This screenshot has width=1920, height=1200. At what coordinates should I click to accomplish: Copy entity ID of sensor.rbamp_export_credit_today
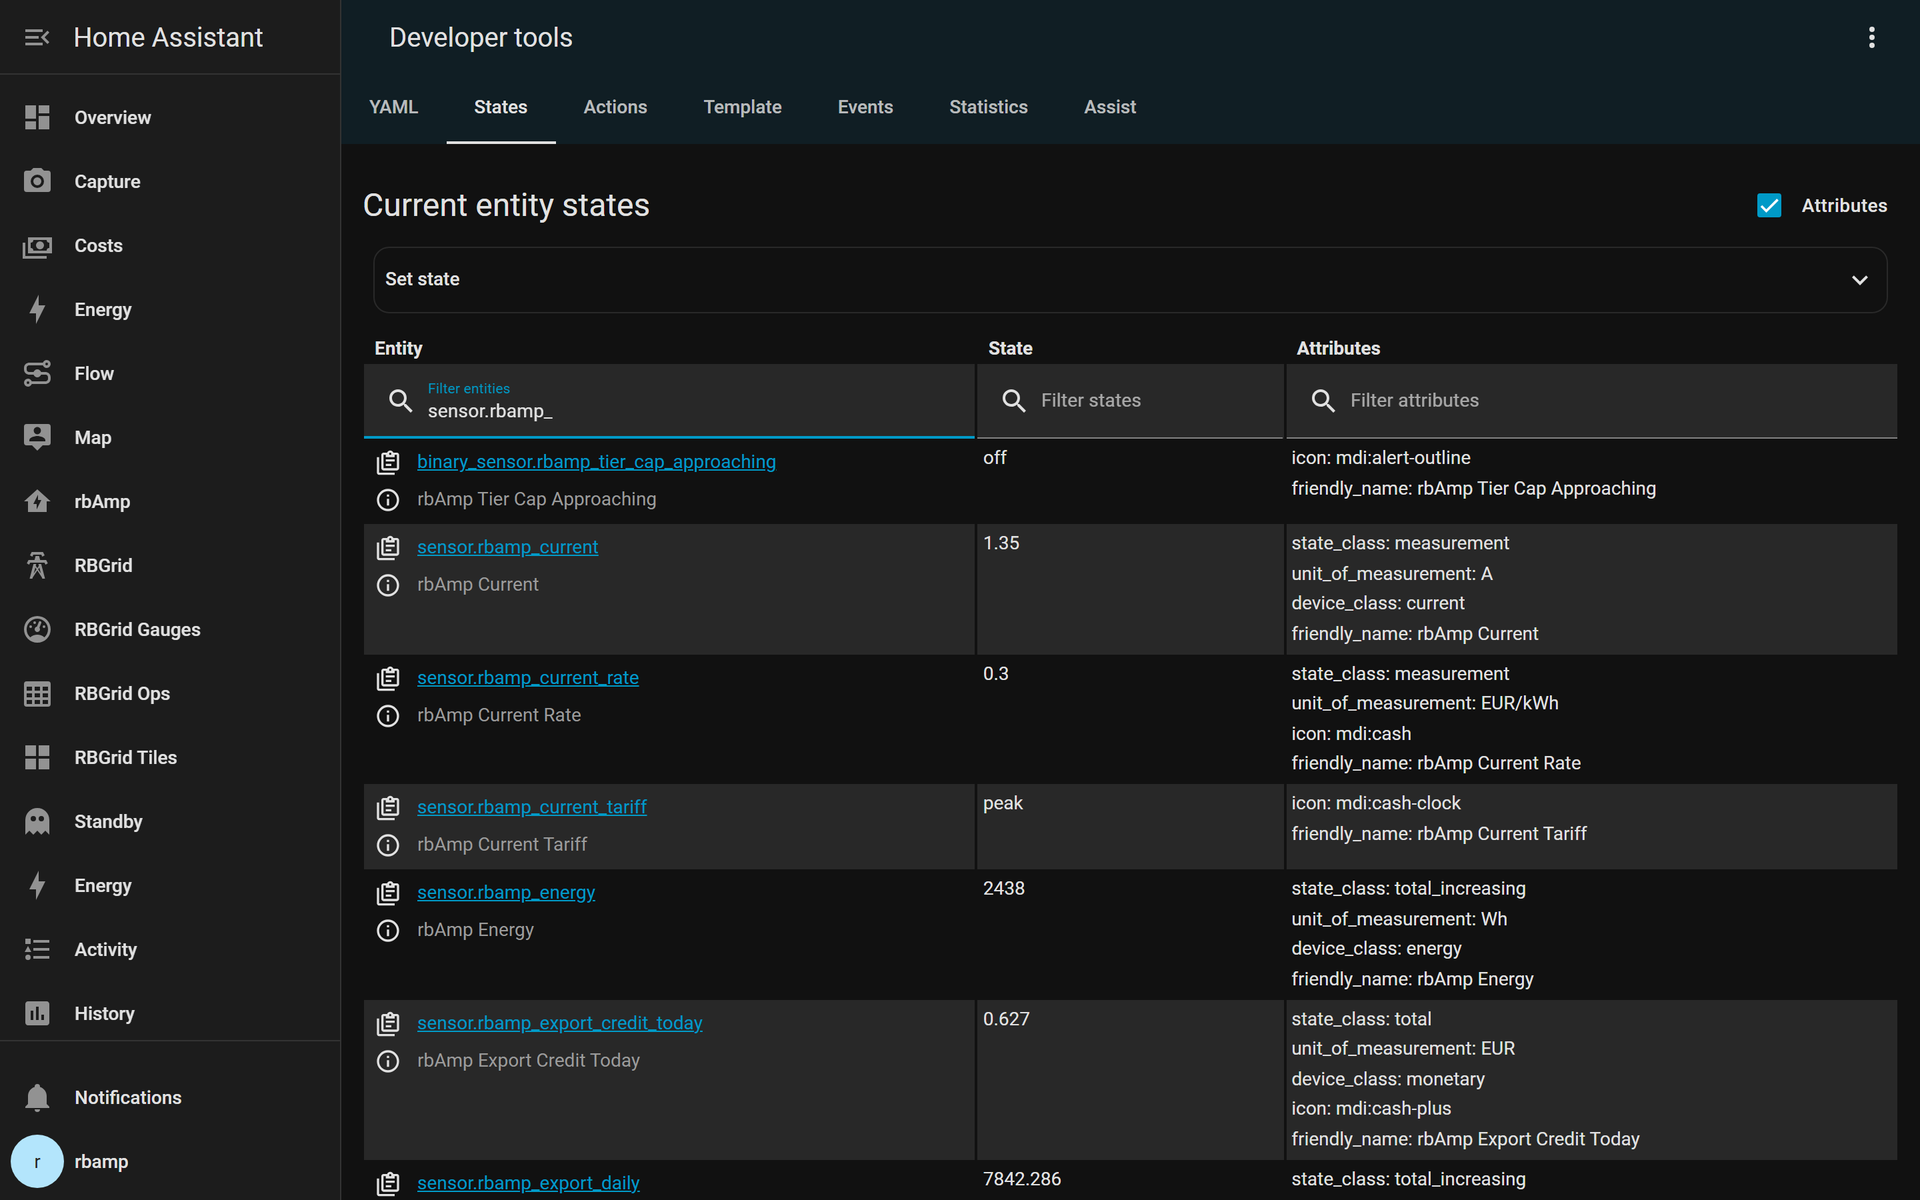coord(388,1023)
